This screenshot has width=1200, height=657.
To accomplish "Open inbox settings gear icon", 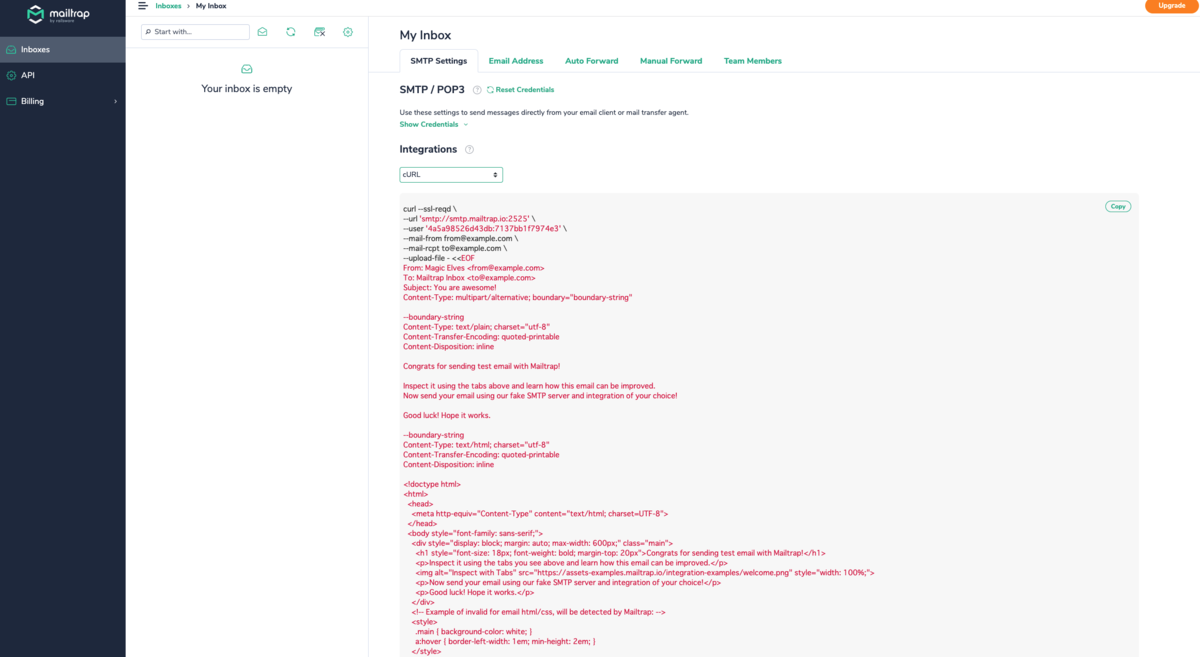I will tap(348, 32).
